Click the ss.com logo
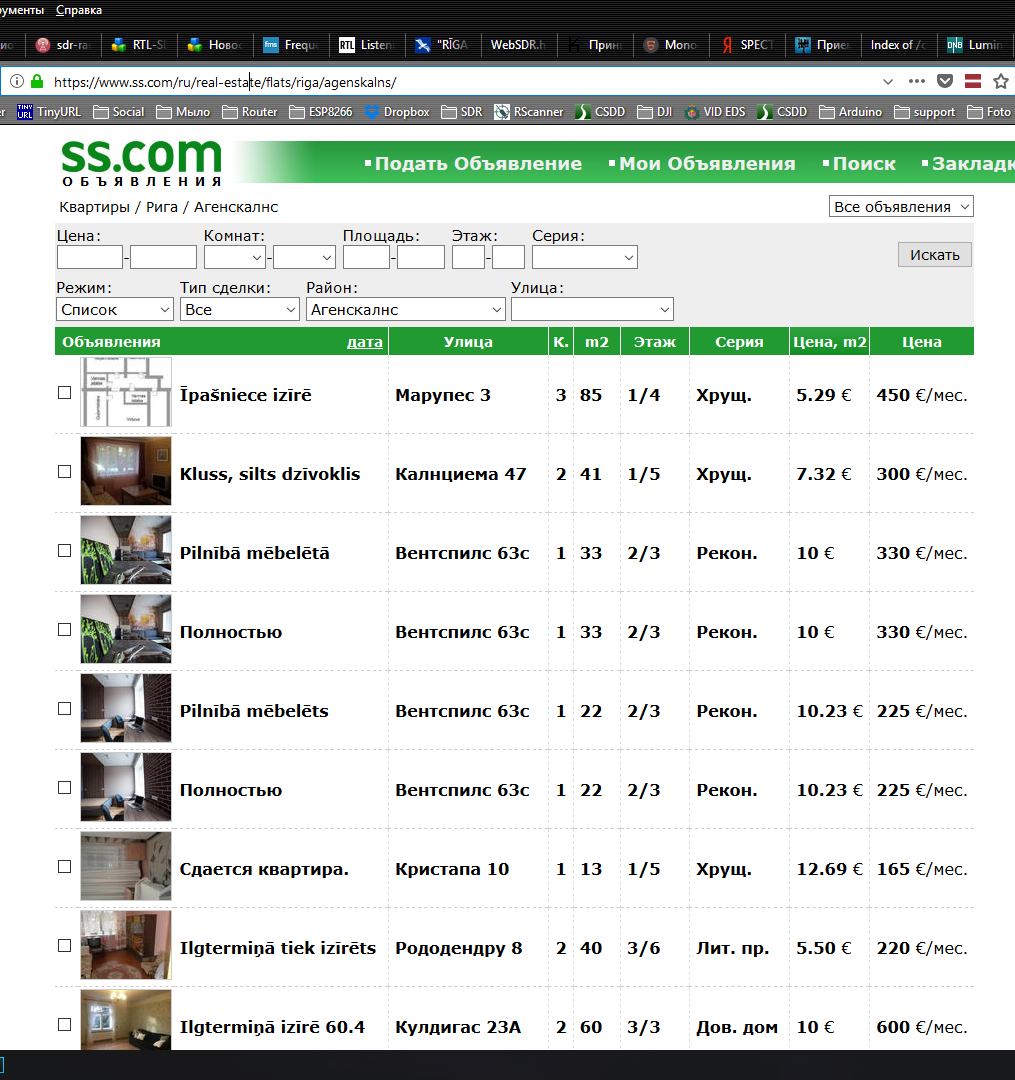1015x1080 pixels. [x=141, y=163]
